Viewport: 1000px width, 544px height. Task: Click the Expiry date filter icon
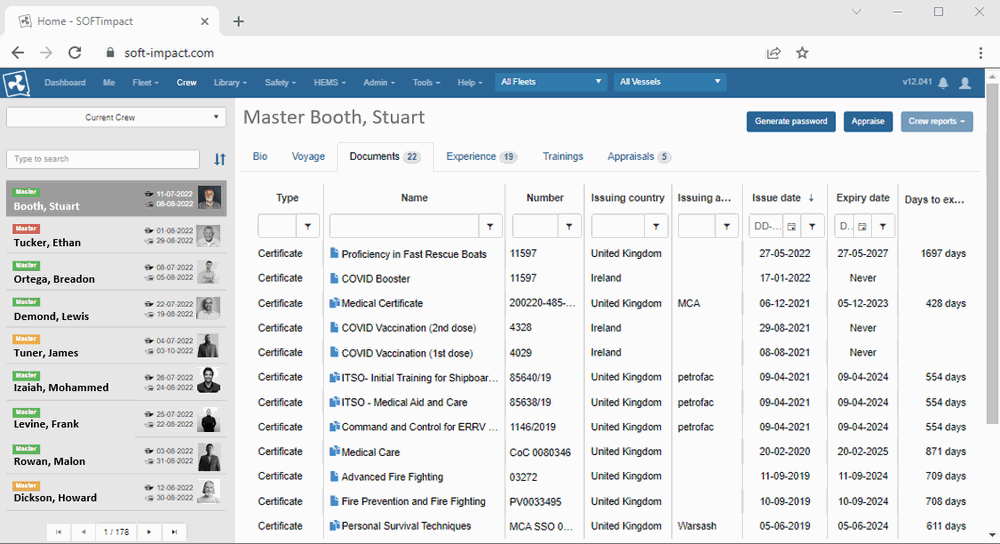point(883,226)
